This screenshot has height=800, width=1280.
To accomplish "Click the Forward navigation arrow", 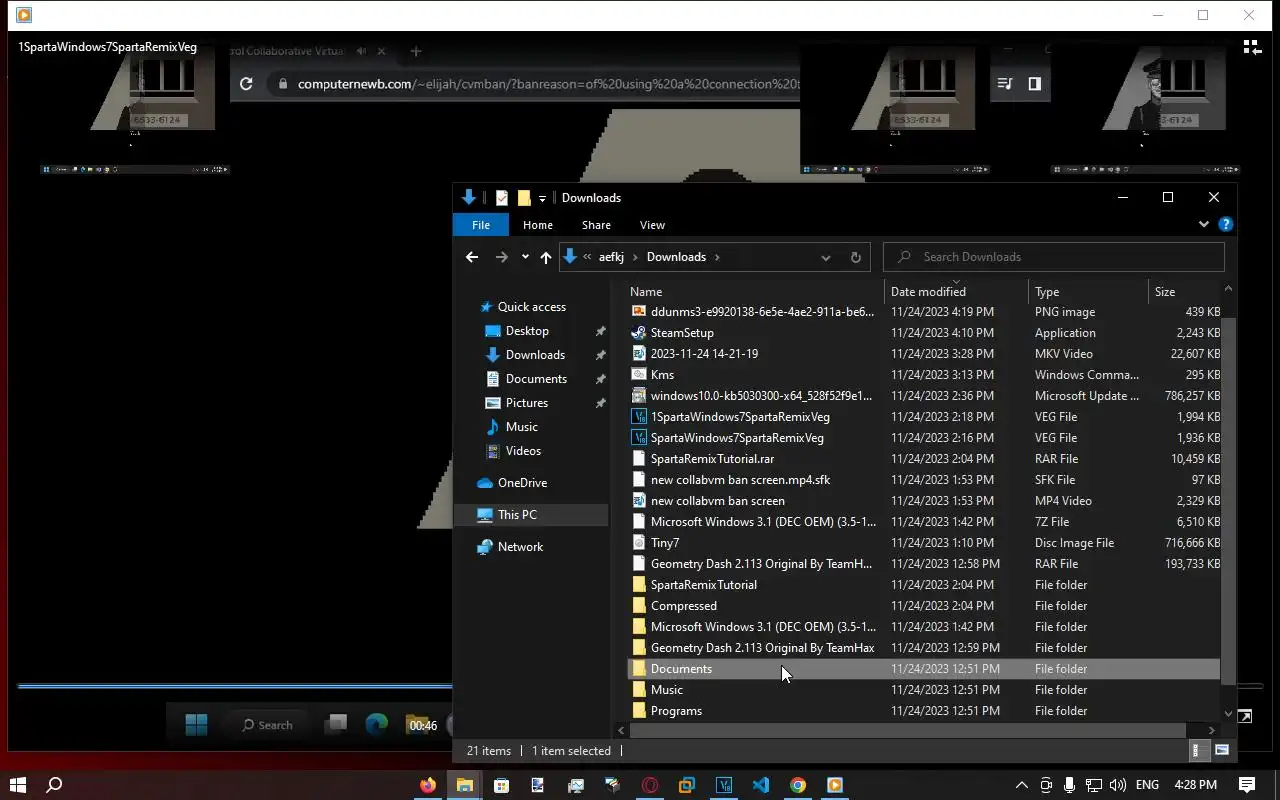I will (x=502, y=257).
